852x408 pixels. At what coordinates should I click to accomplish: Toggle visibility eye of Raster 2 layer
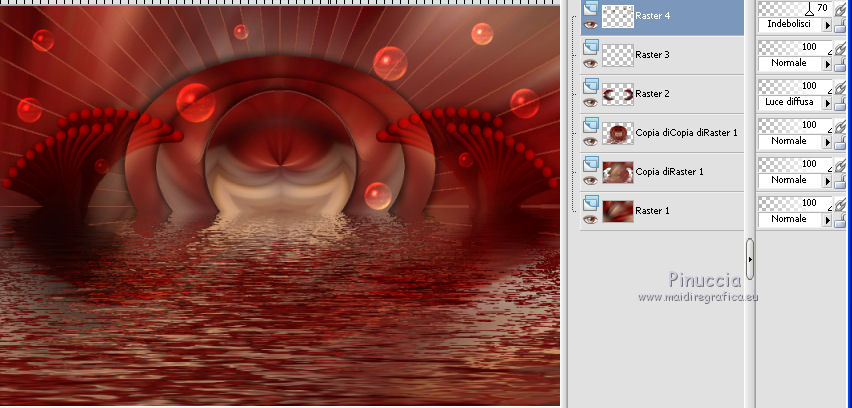(591, 103)
